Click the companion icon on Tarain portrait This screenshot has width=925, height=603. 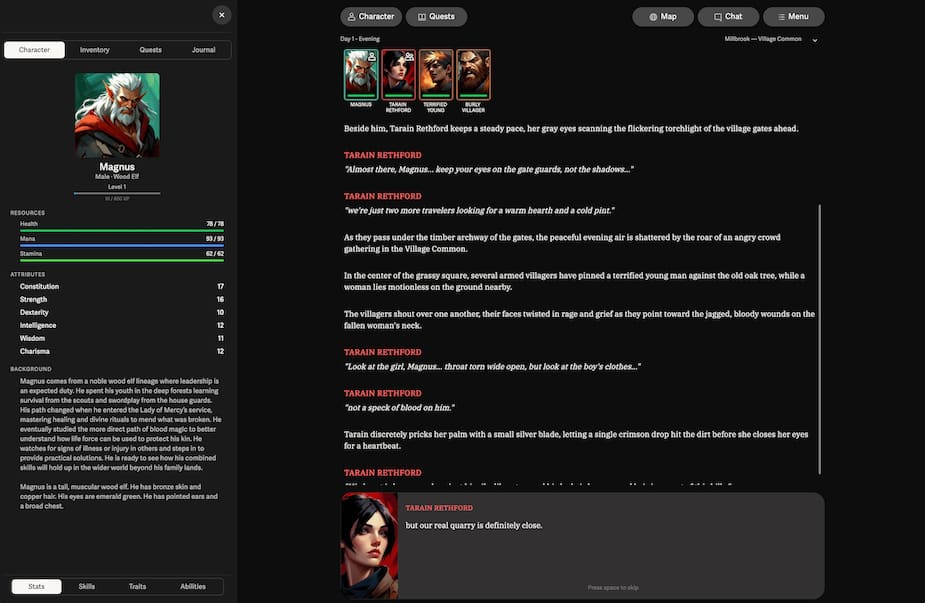point(409,57)
